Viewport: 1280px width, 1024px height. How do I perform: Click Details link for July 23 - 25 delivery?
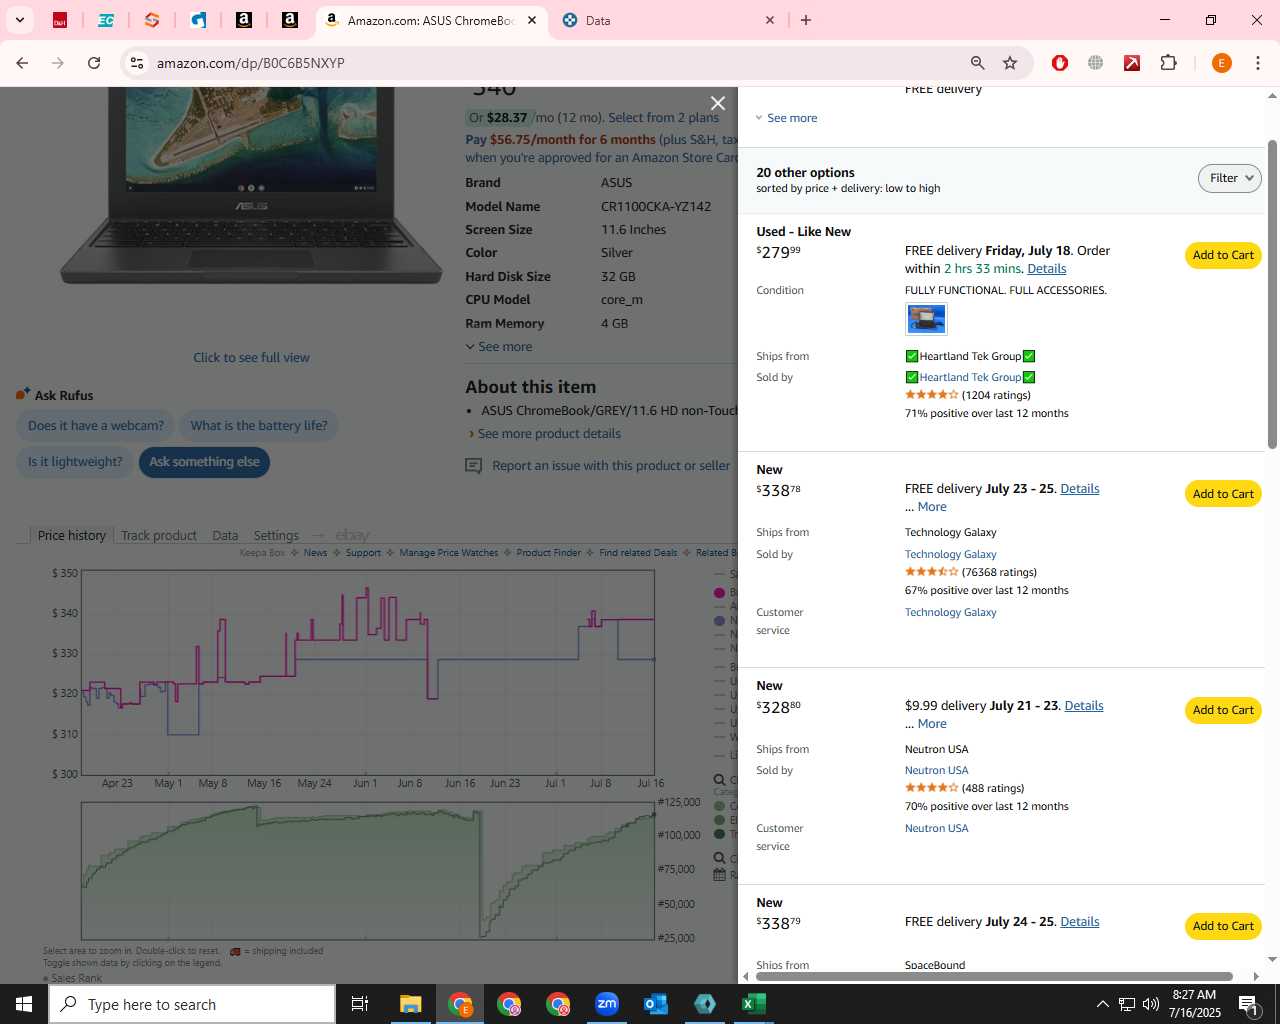click(x=1080, y=489)
